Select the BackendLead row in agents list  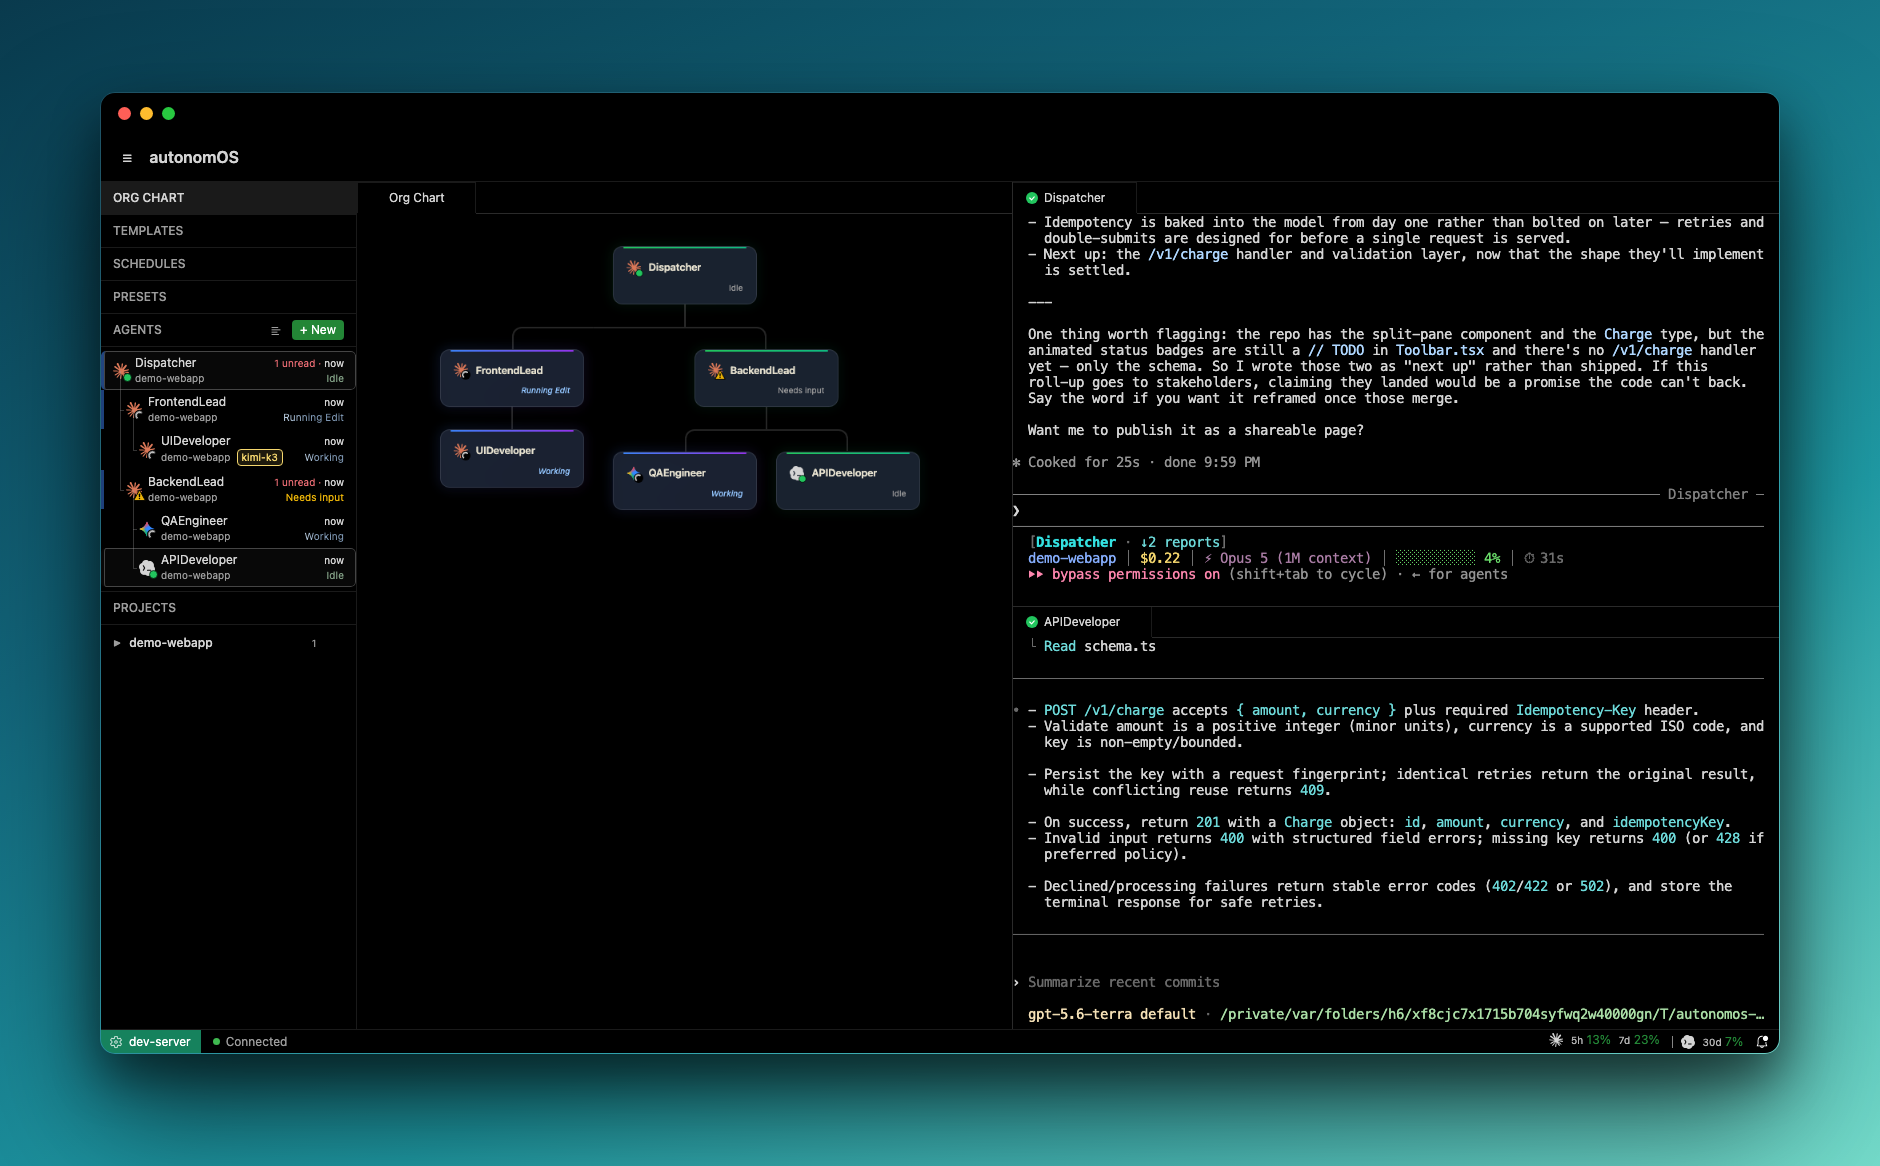coord(230,489)
